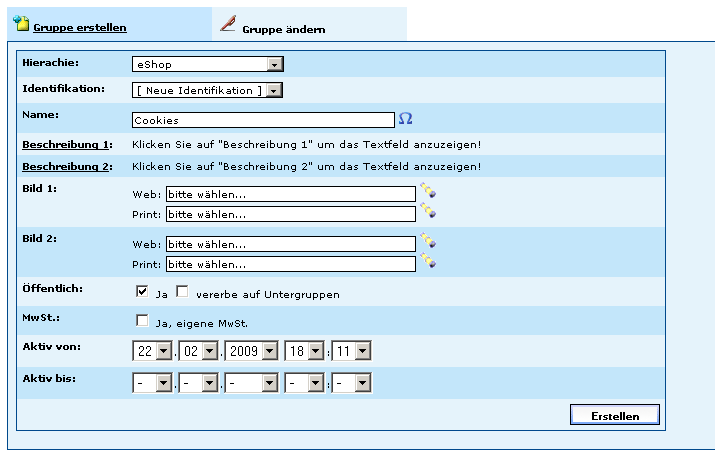Click the Beschreibung 1 link
This screenshot has height=455, width=715.
point(66,145)
